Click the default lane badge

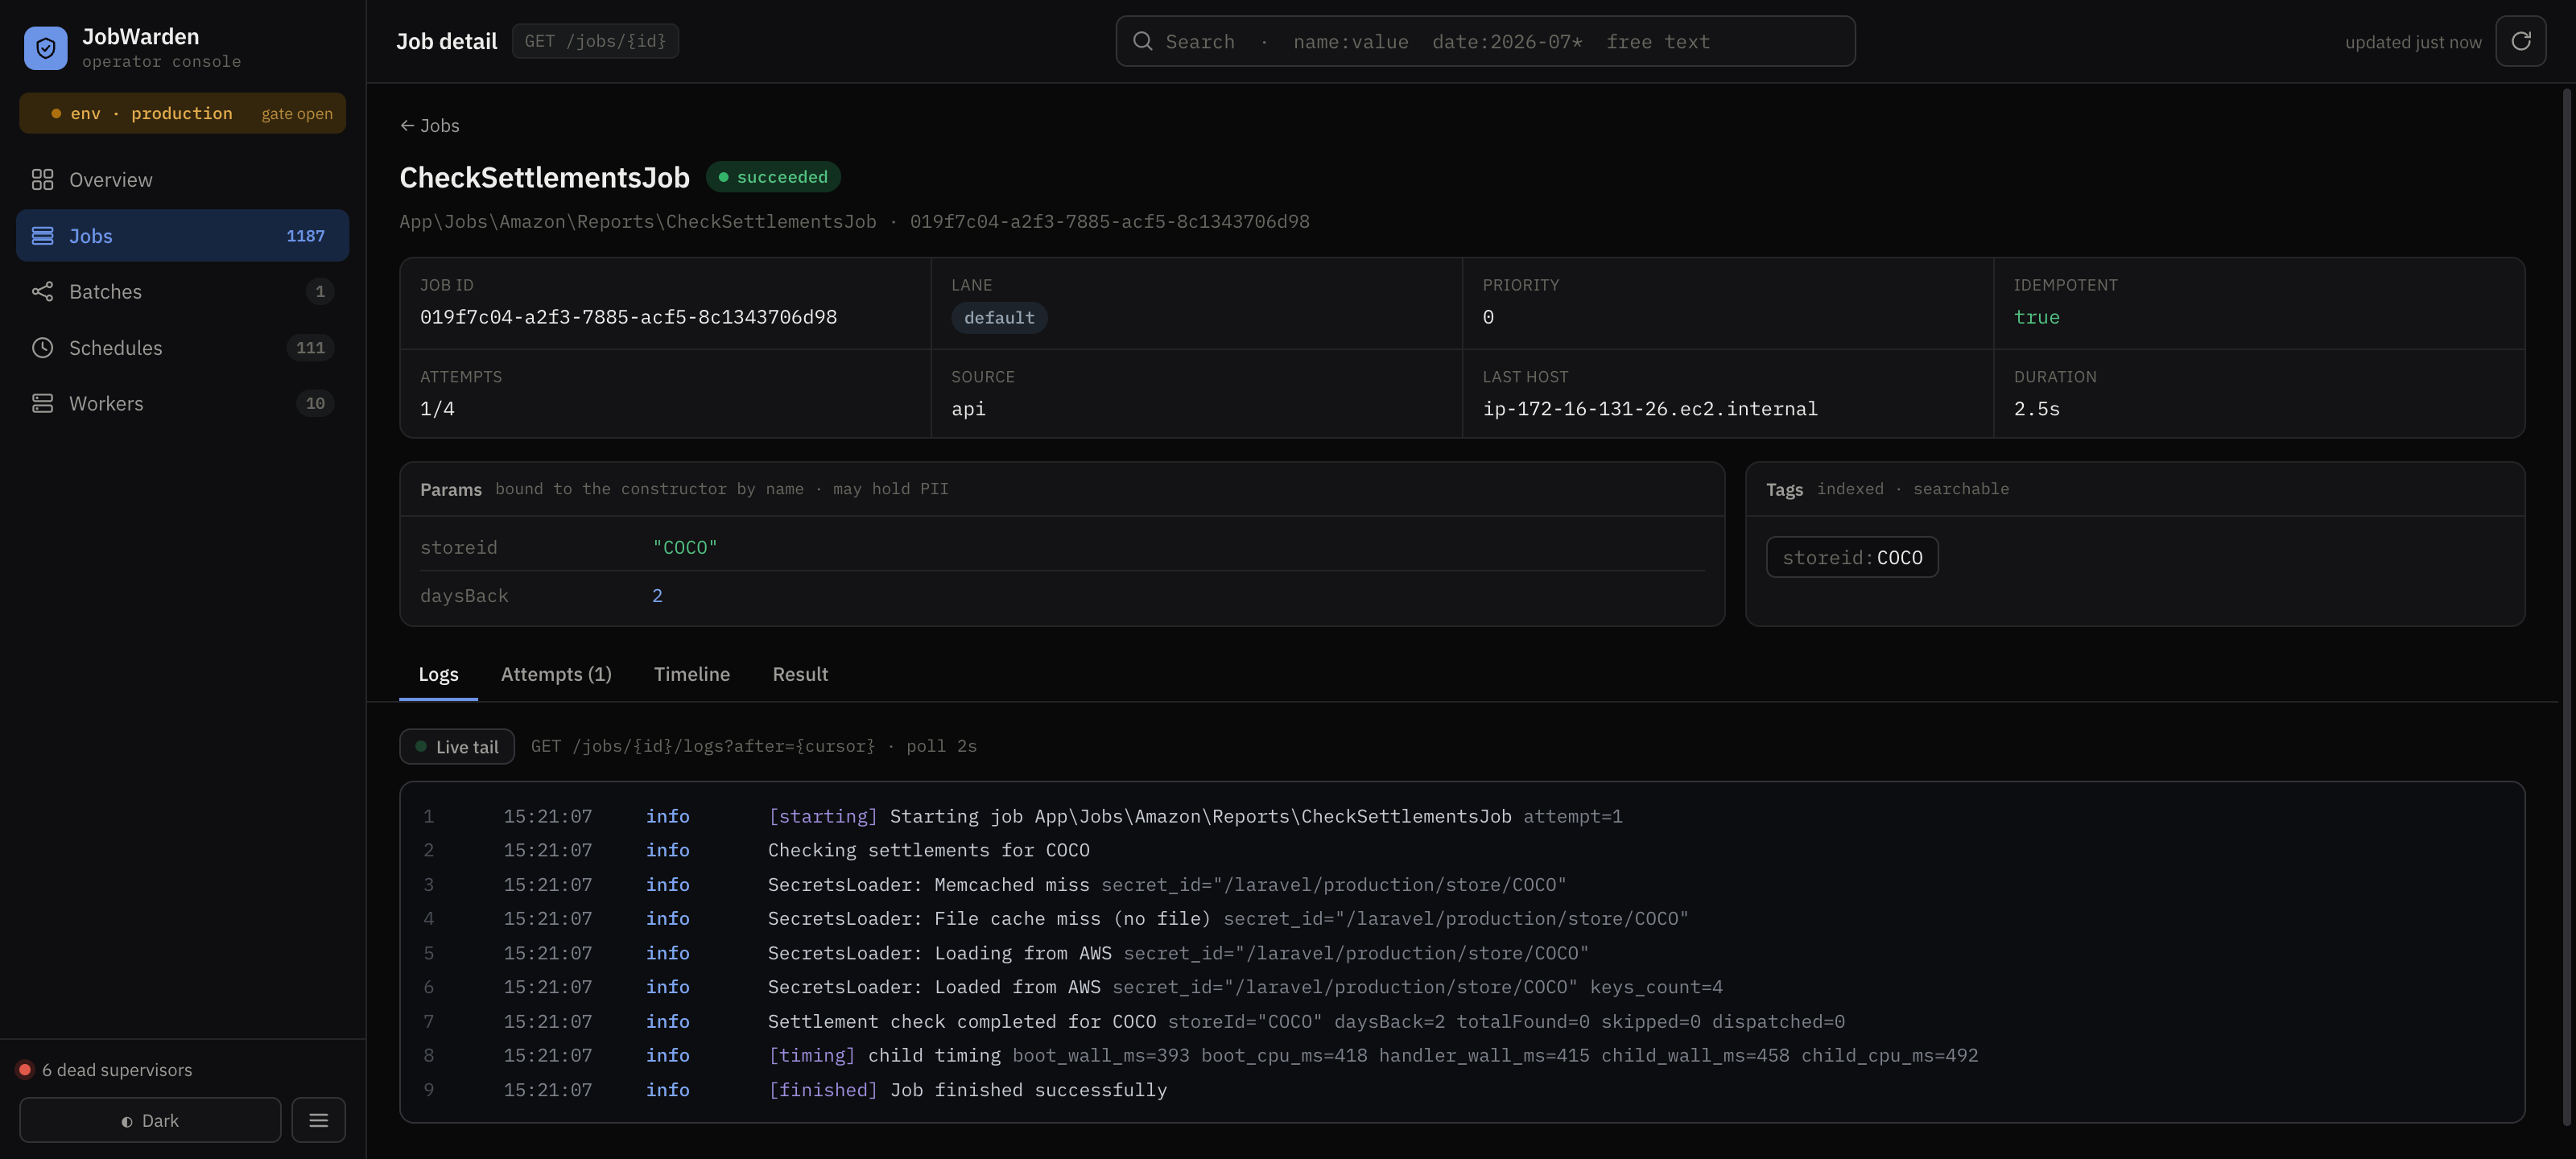(999, 318)
